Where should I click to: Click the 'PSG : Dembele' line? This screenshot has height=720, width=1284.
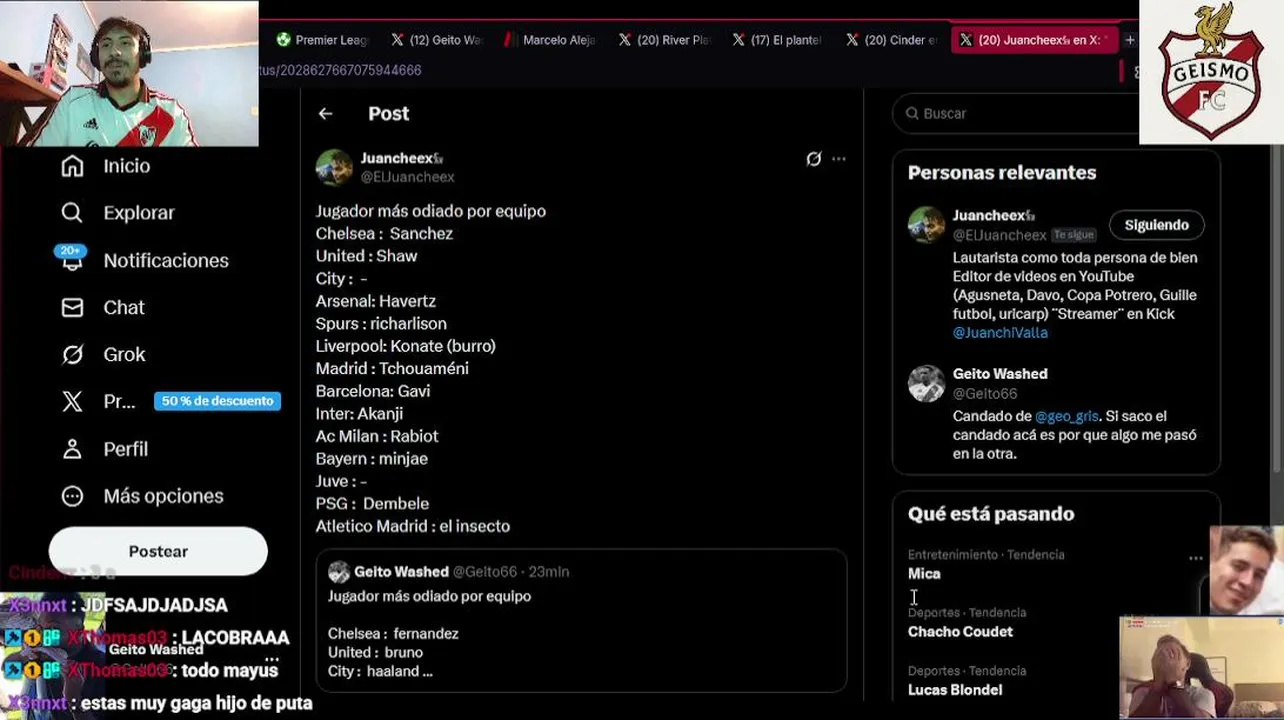click(x=372, y=504)
